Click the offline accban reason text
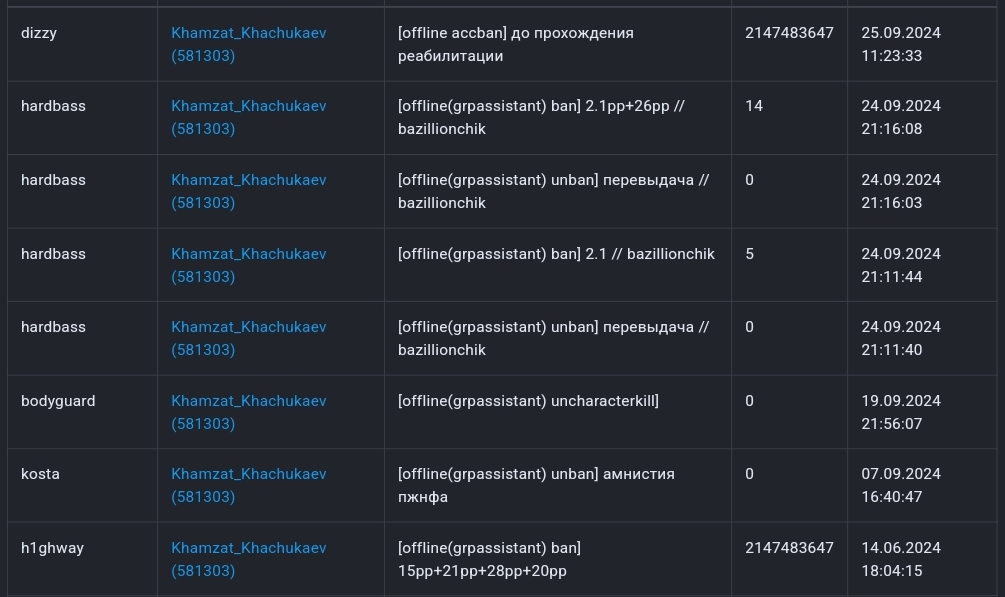 point(515,44)
